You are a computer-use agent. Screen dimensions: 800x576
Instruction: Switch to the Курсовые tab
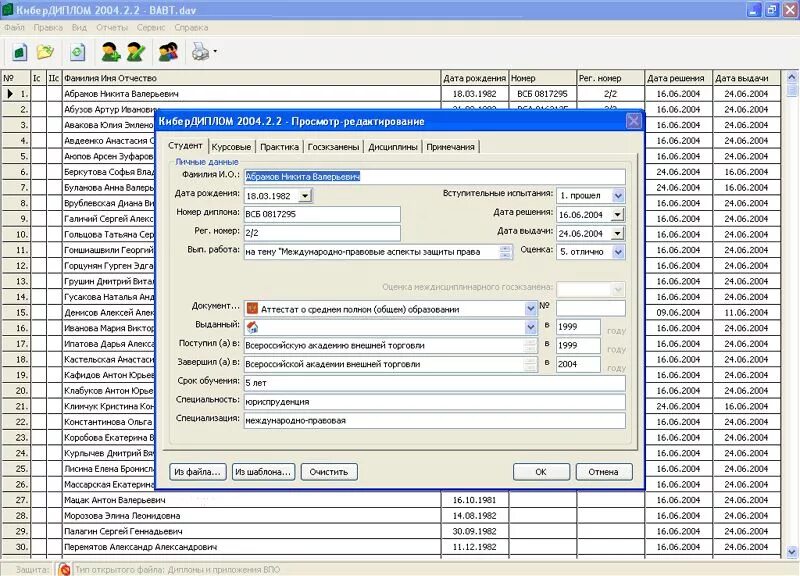click(231, 147)
